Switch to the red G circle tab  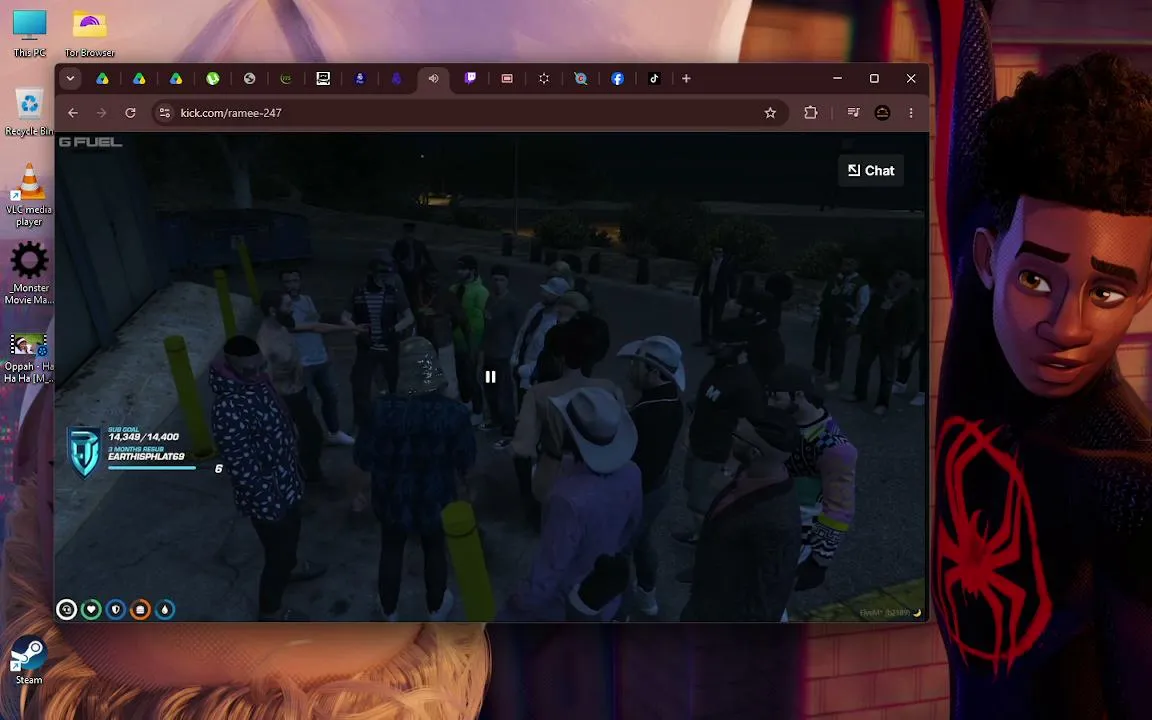click(580, 78)
